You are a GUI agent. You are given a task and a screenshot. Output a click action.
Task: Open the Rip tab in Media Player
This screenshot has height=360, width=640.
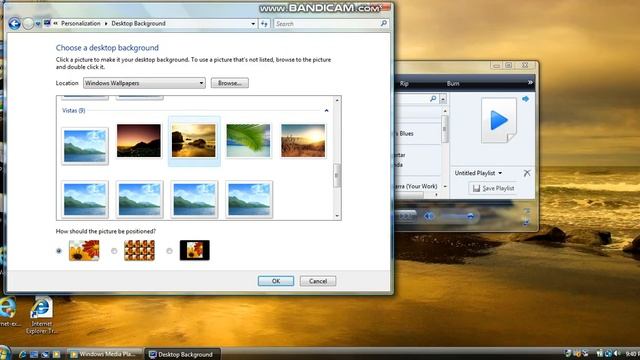point(404,83)
